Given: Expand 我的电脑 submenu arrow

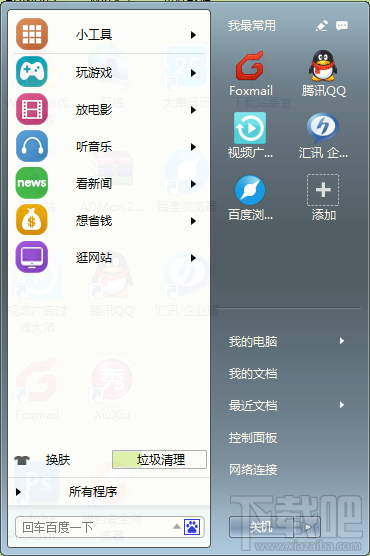Looking at the screenshot, I should 342,341.
